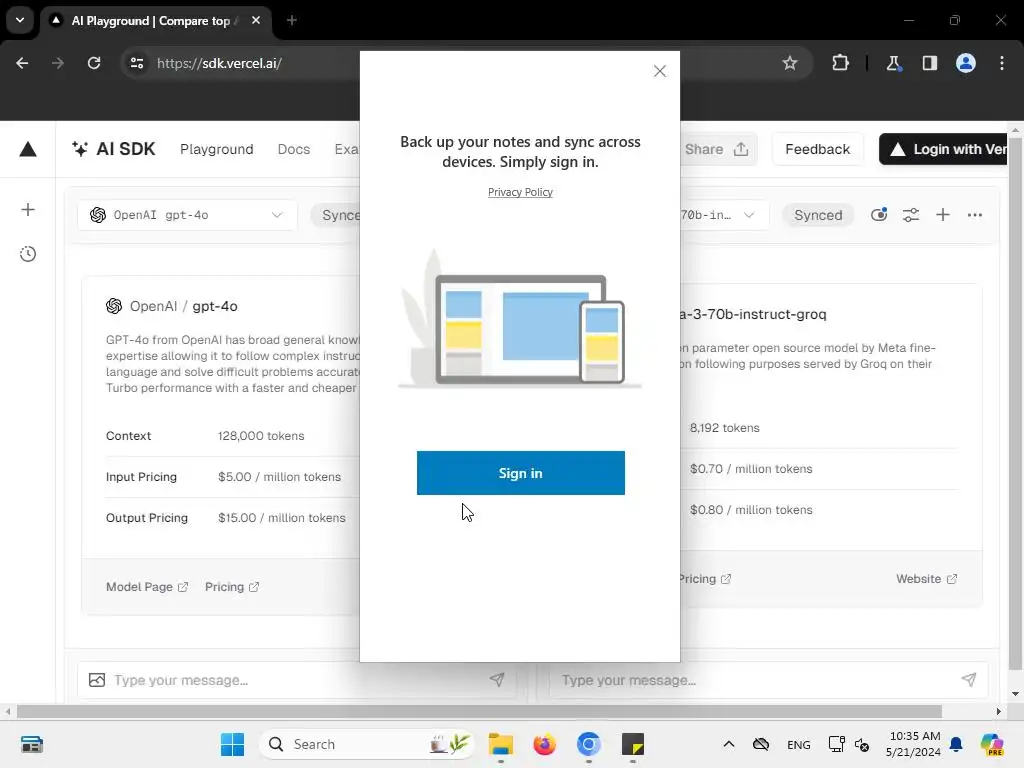Send message with left paper-plane icon
Screen dimensions: 1024x768
tap(497, 680)
